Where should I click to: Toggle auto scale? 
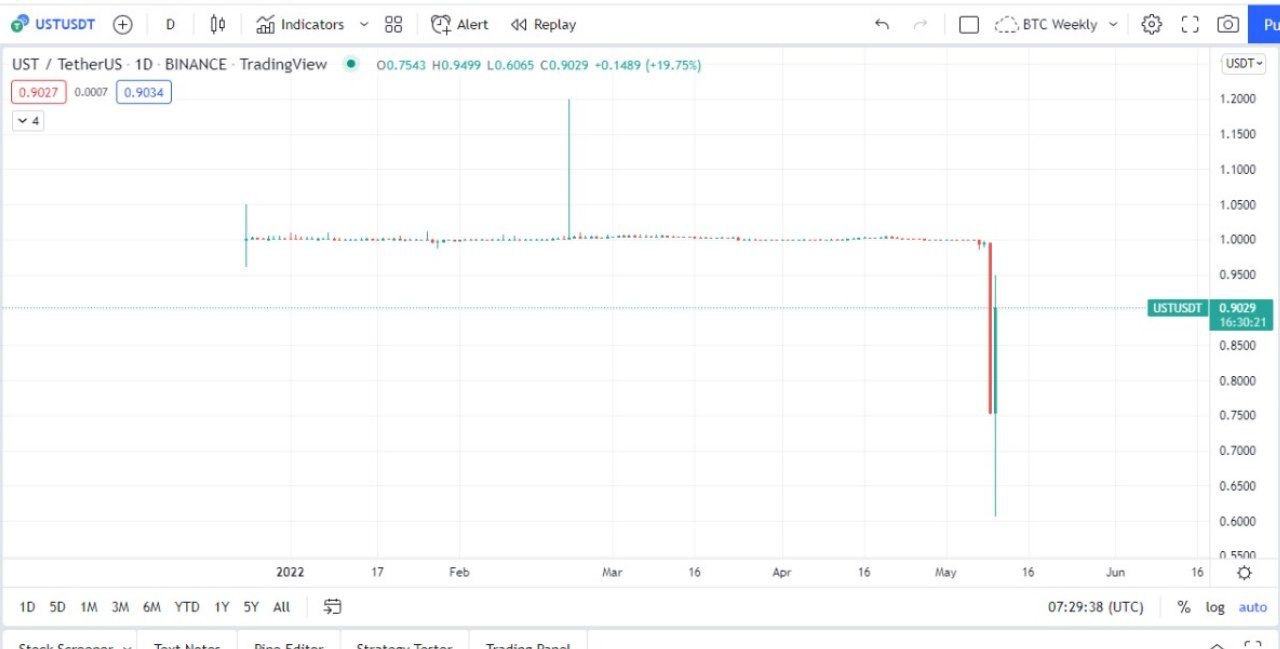coord(1252,606)
